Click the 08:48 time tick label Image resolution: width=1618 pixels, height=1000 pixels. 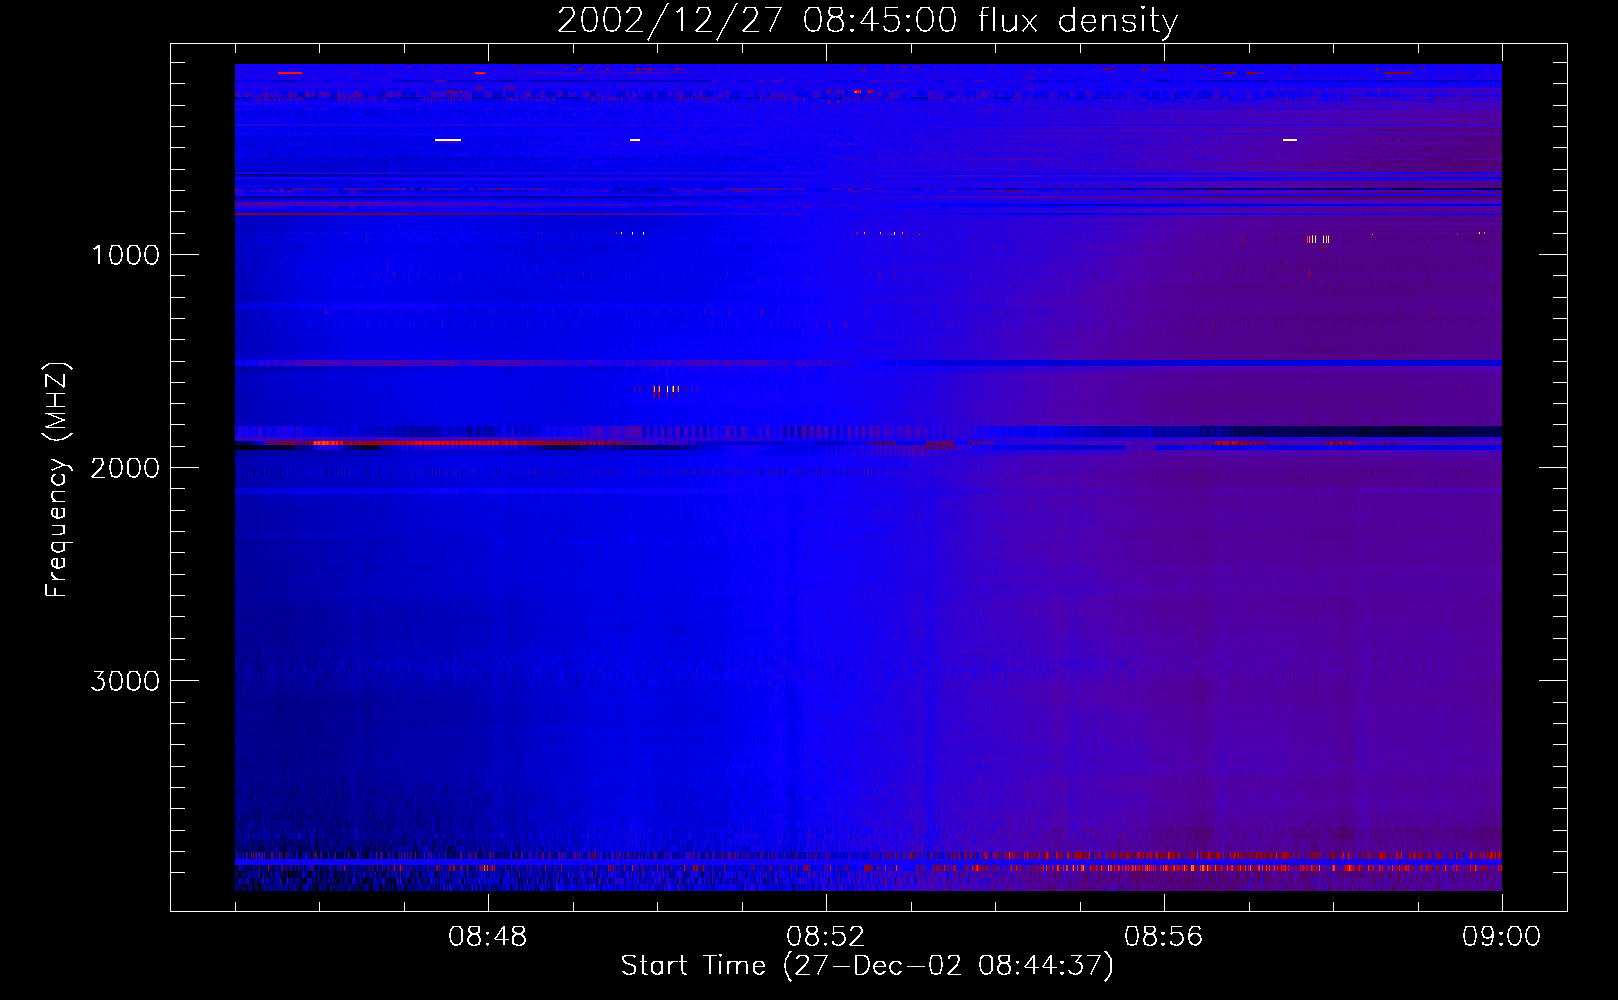(488, 937)
